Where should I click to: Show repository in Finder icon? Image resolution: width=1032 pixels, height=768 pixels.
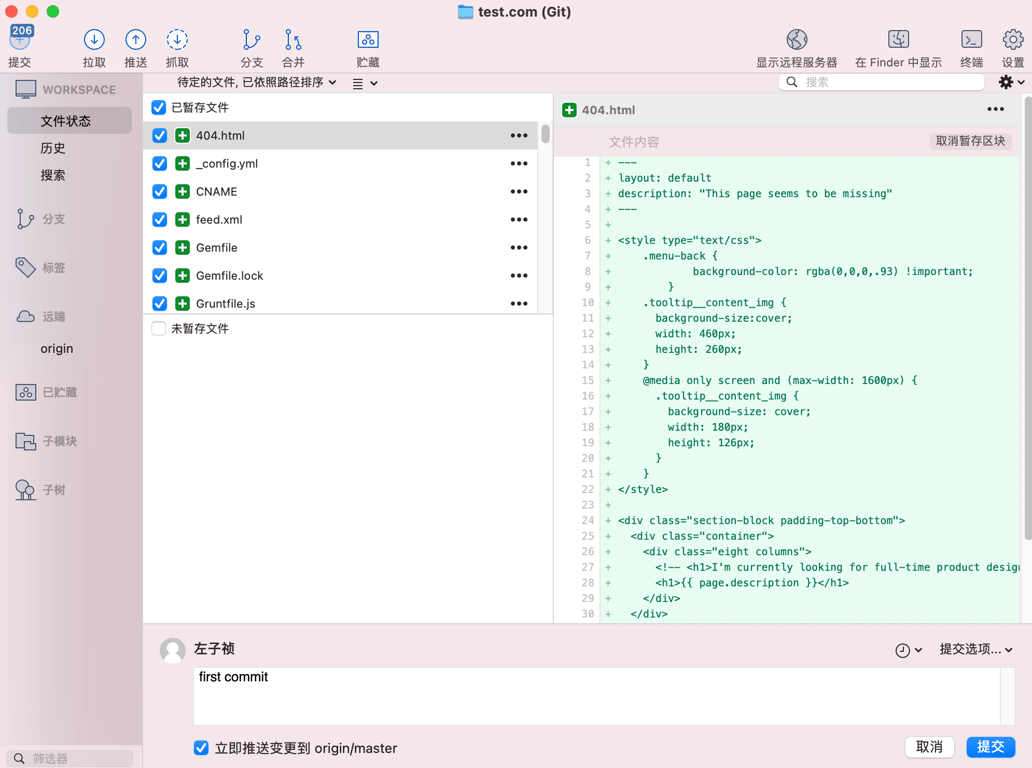898,40
